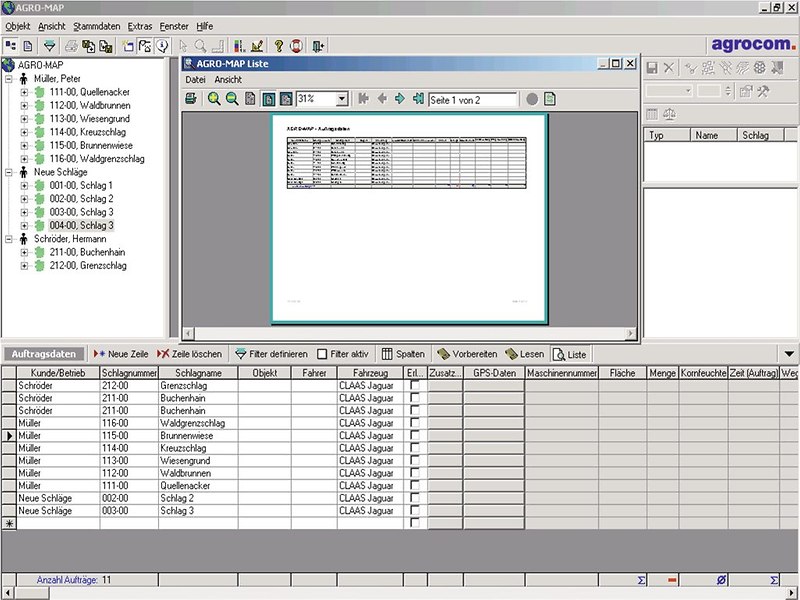The image size is (800, 600).
Task: Click the Neue Zeile button
Action: click(121, 354)
